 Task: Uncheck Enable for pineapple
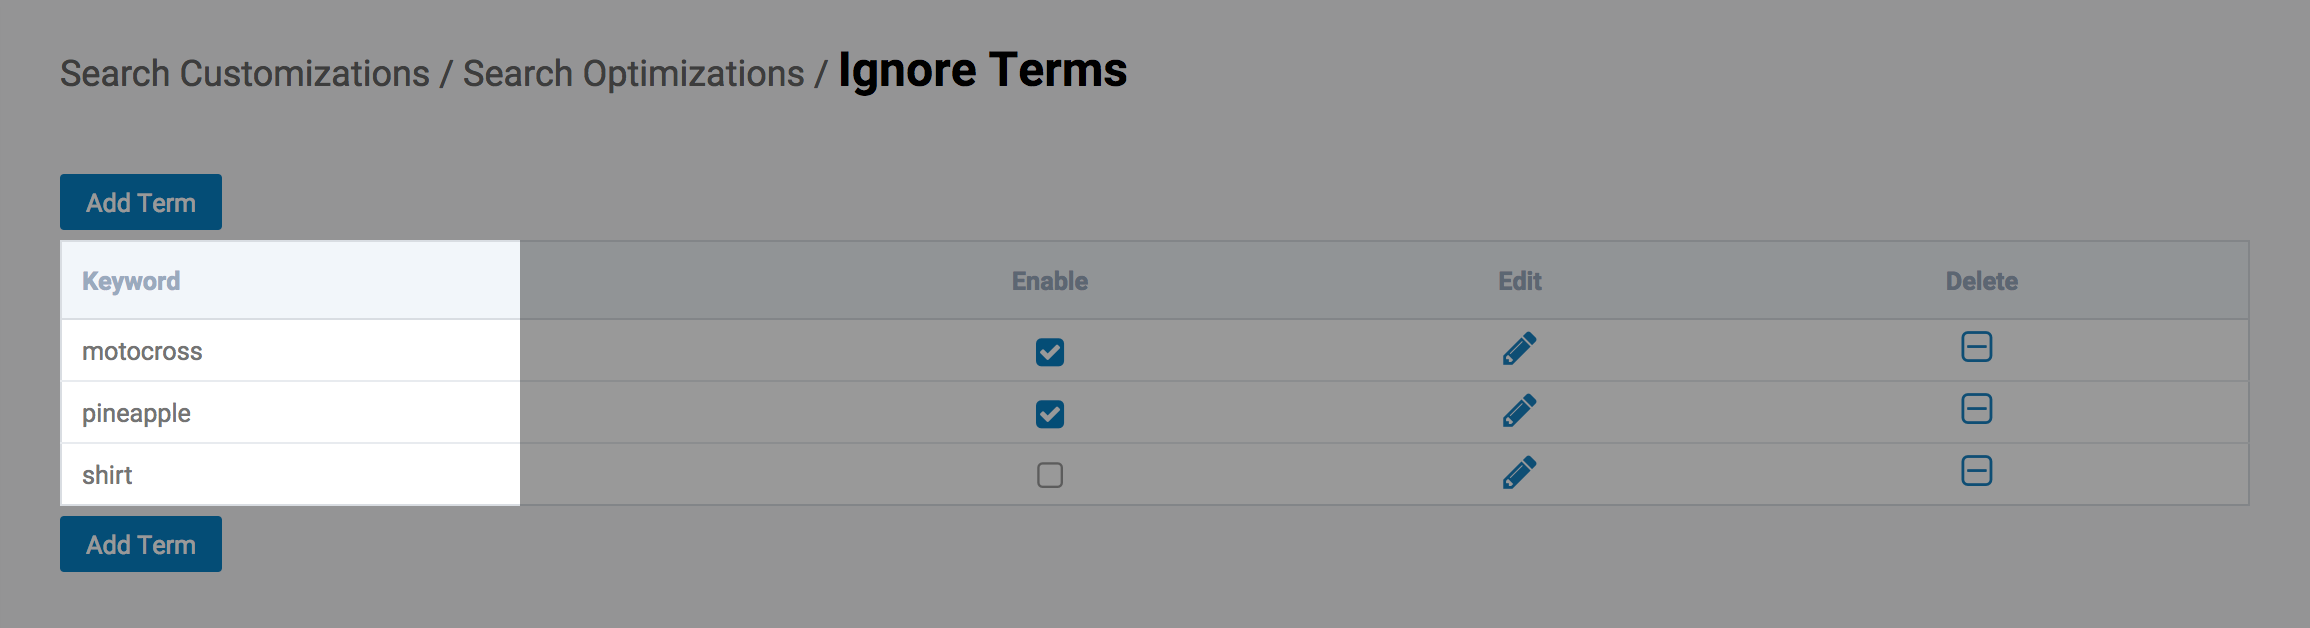1050,414
